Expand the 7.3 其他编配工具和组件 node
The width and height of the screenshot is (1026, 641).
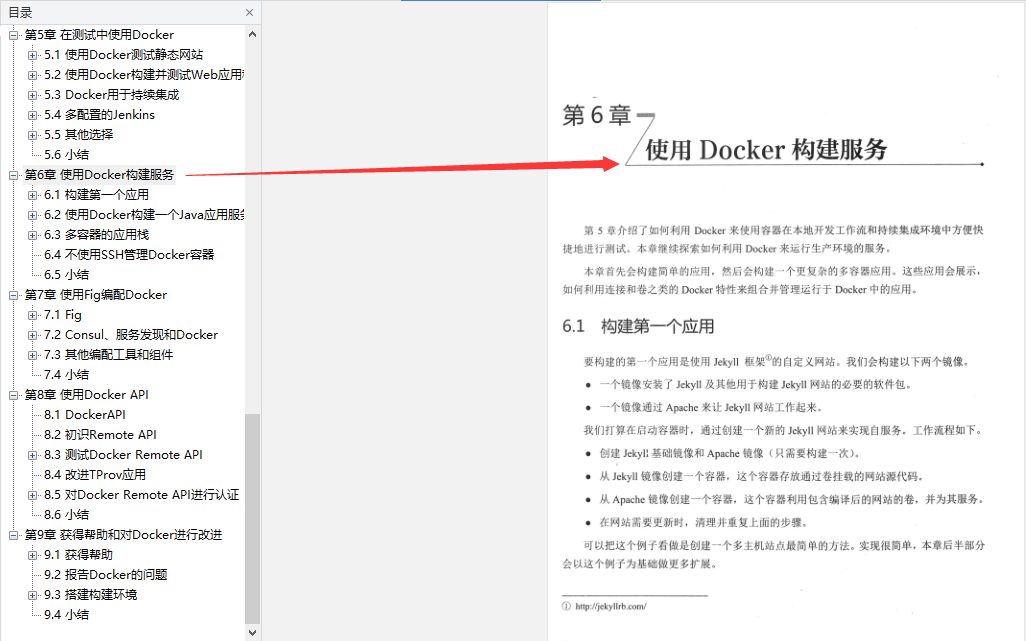pyautogui.click(x=32, y=355)
